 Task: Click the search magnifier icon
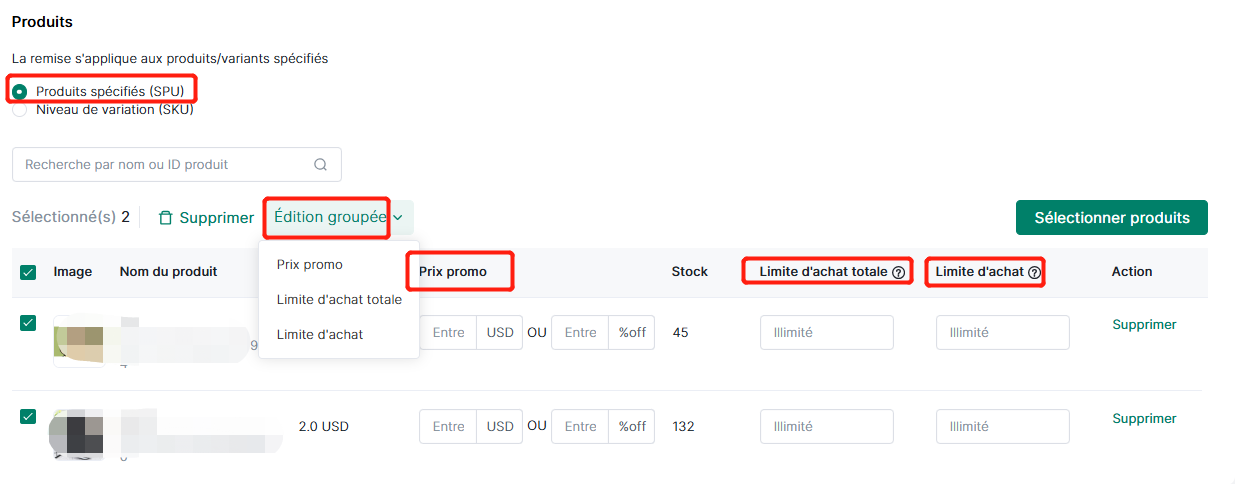pyautogui.click(x=320, y=165)
